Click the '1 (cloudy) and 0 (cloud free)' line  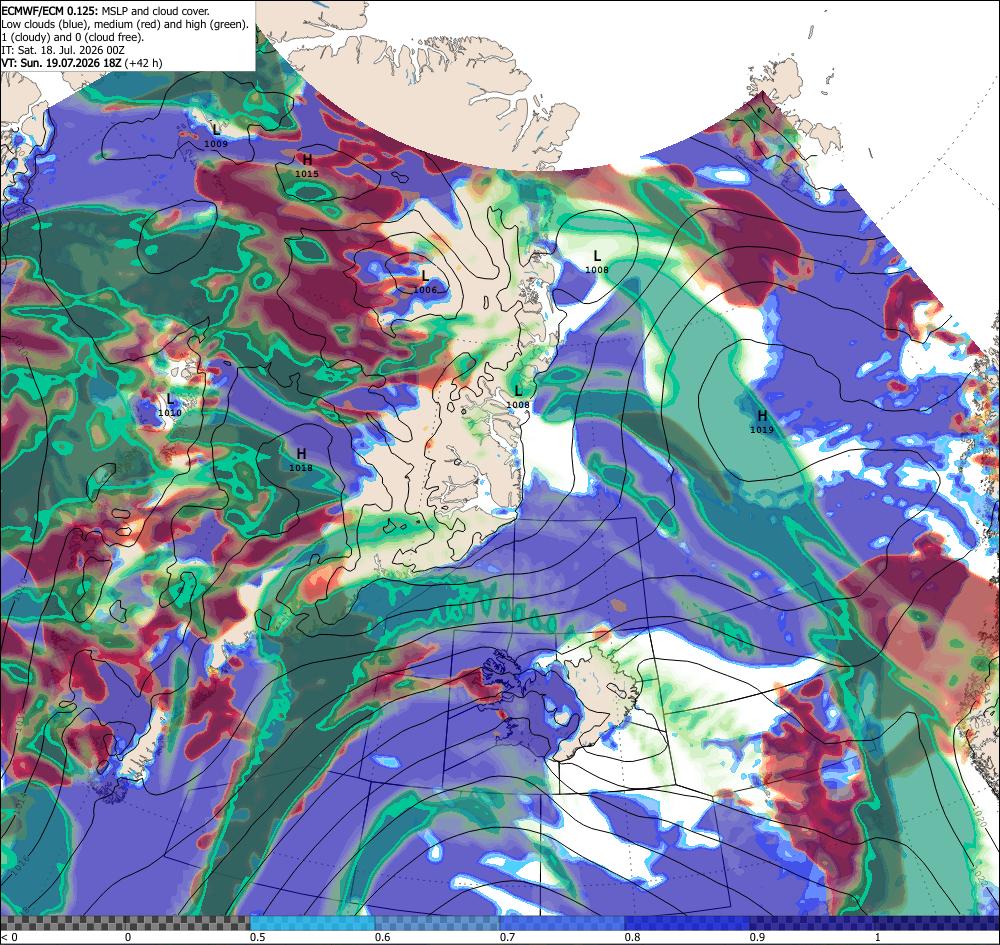pos(73,37)
